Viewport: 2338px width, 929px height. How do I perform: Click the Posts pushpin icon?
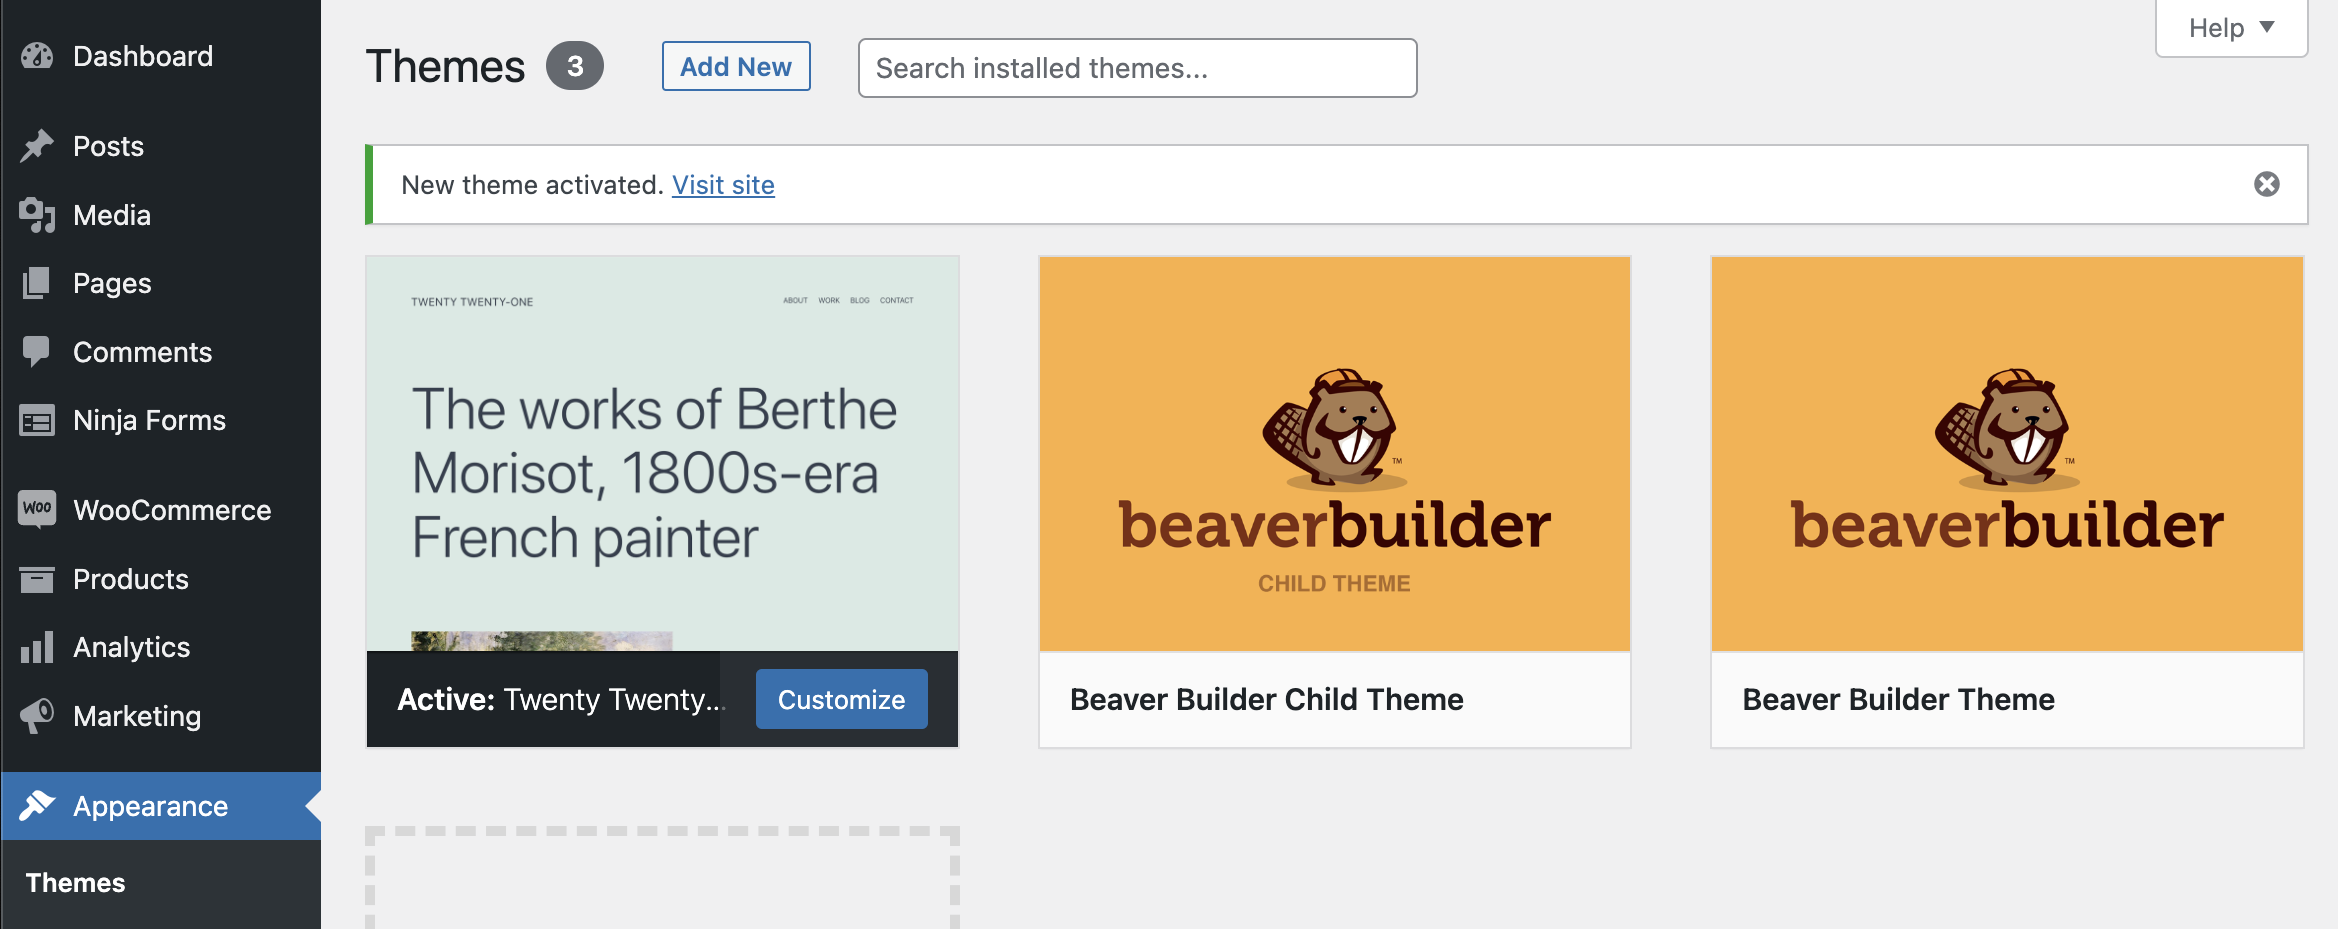(x=37, y=146)
